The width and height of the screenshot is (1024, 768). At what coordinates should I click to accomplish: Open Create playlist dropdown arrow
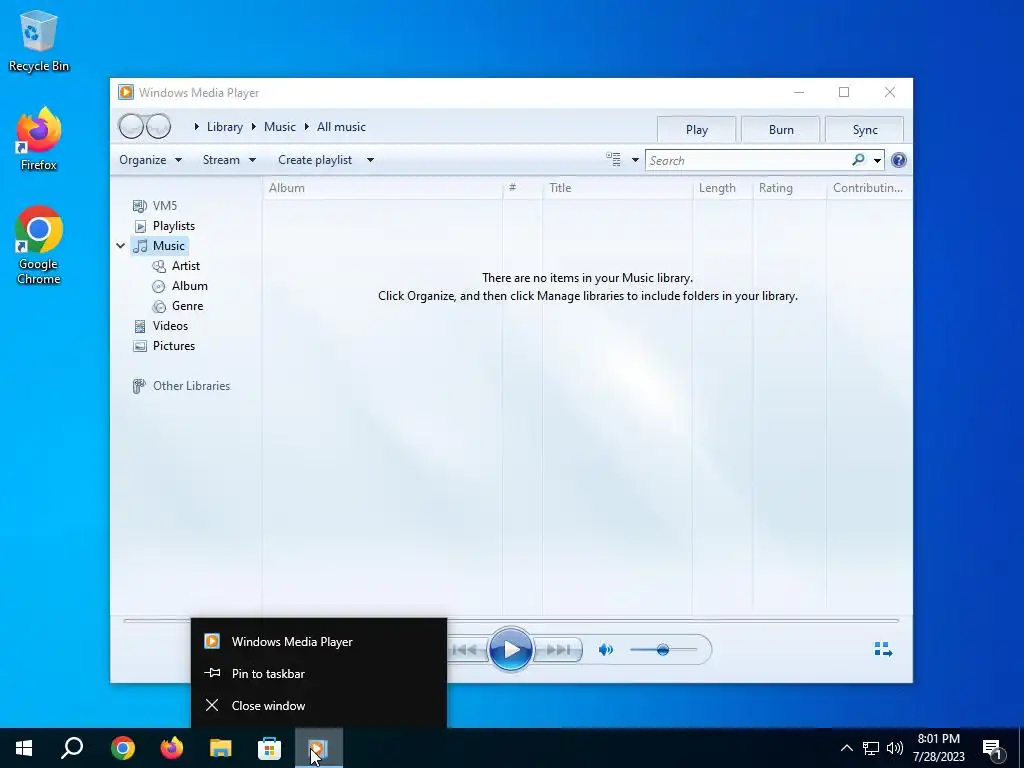pyautogui.click(x=370, y=160)
